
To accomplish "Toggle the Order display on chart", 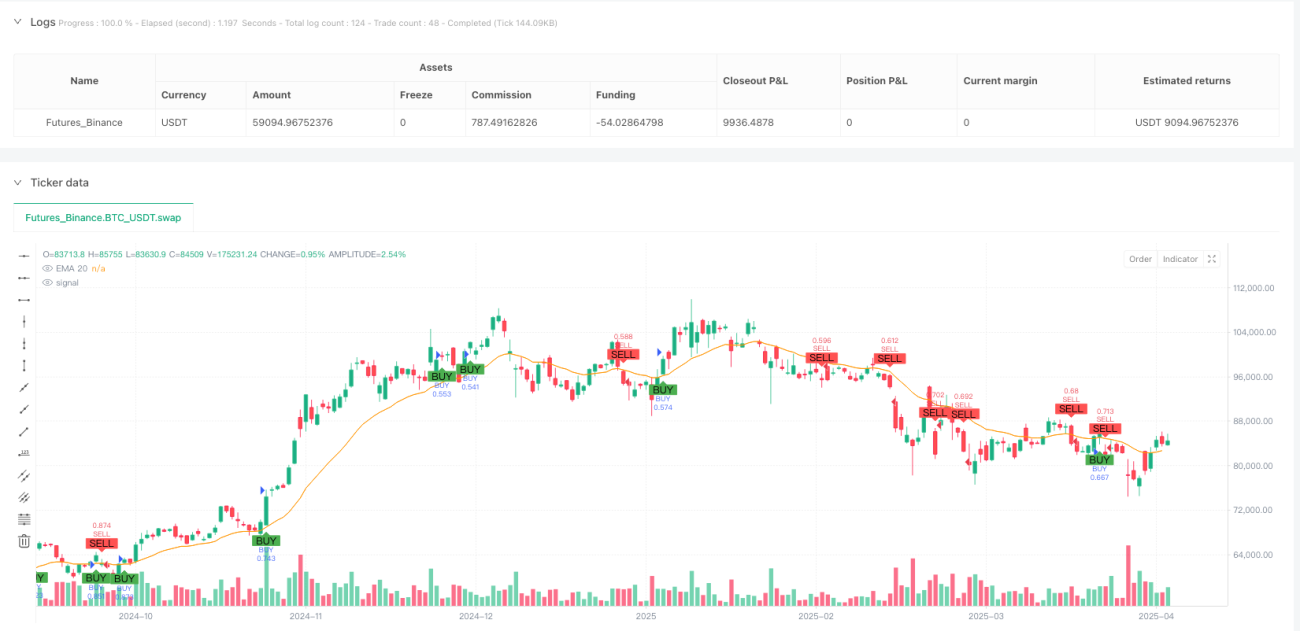I will (x=1140, y=259).
